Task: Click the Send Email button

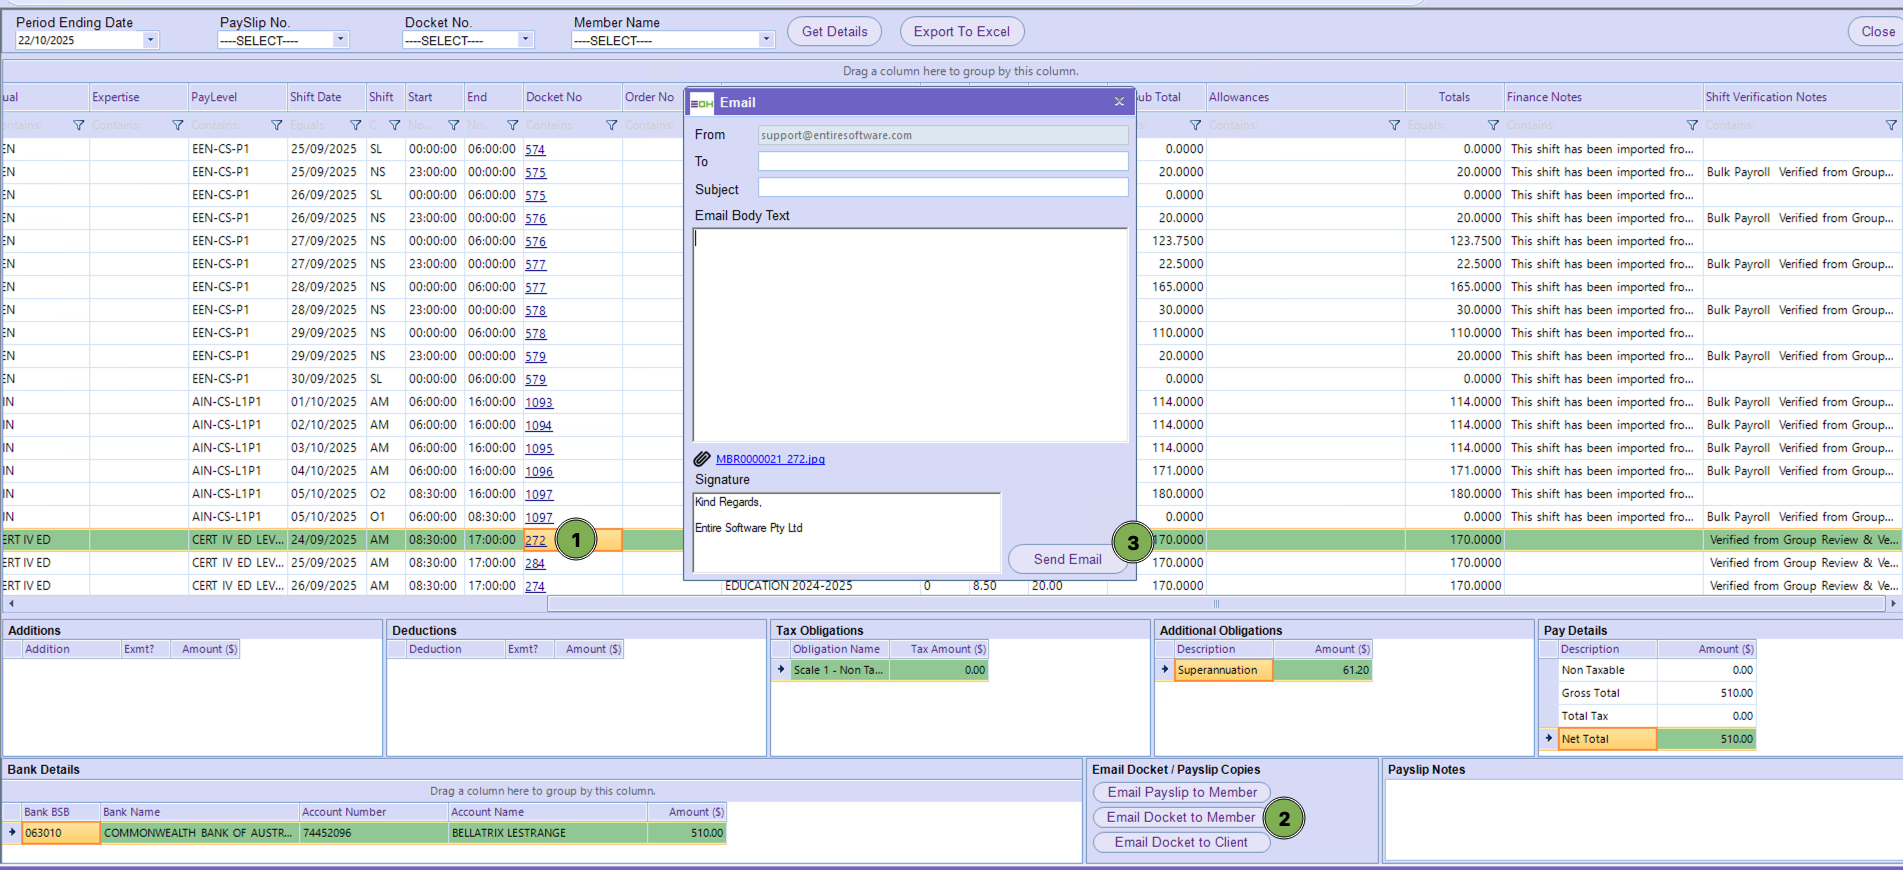Action: pos(1067,559)
